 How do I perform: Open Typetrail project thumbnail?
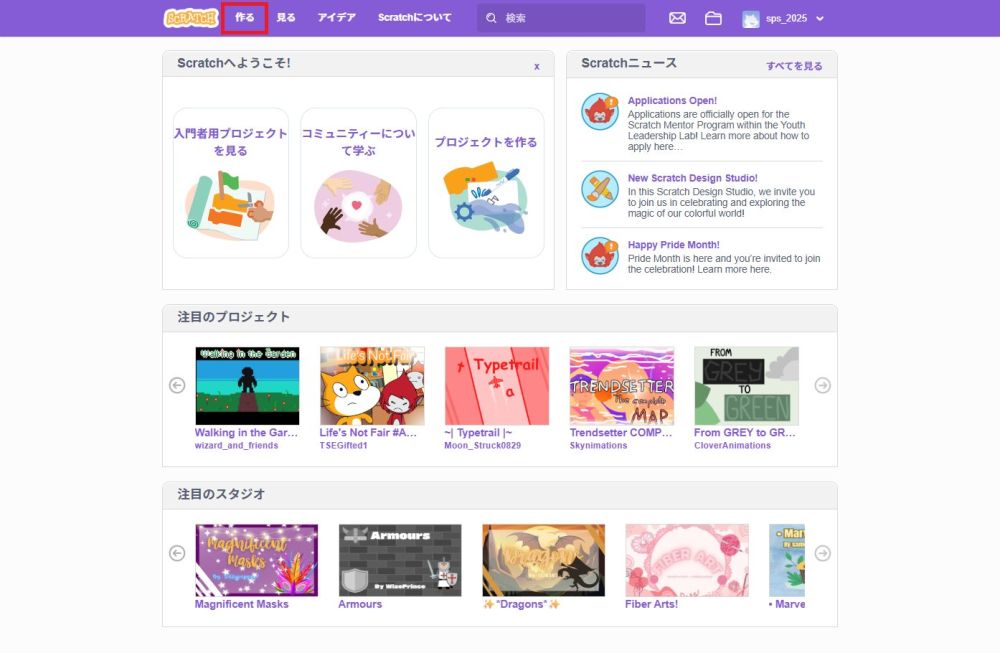tap(497, 386)
